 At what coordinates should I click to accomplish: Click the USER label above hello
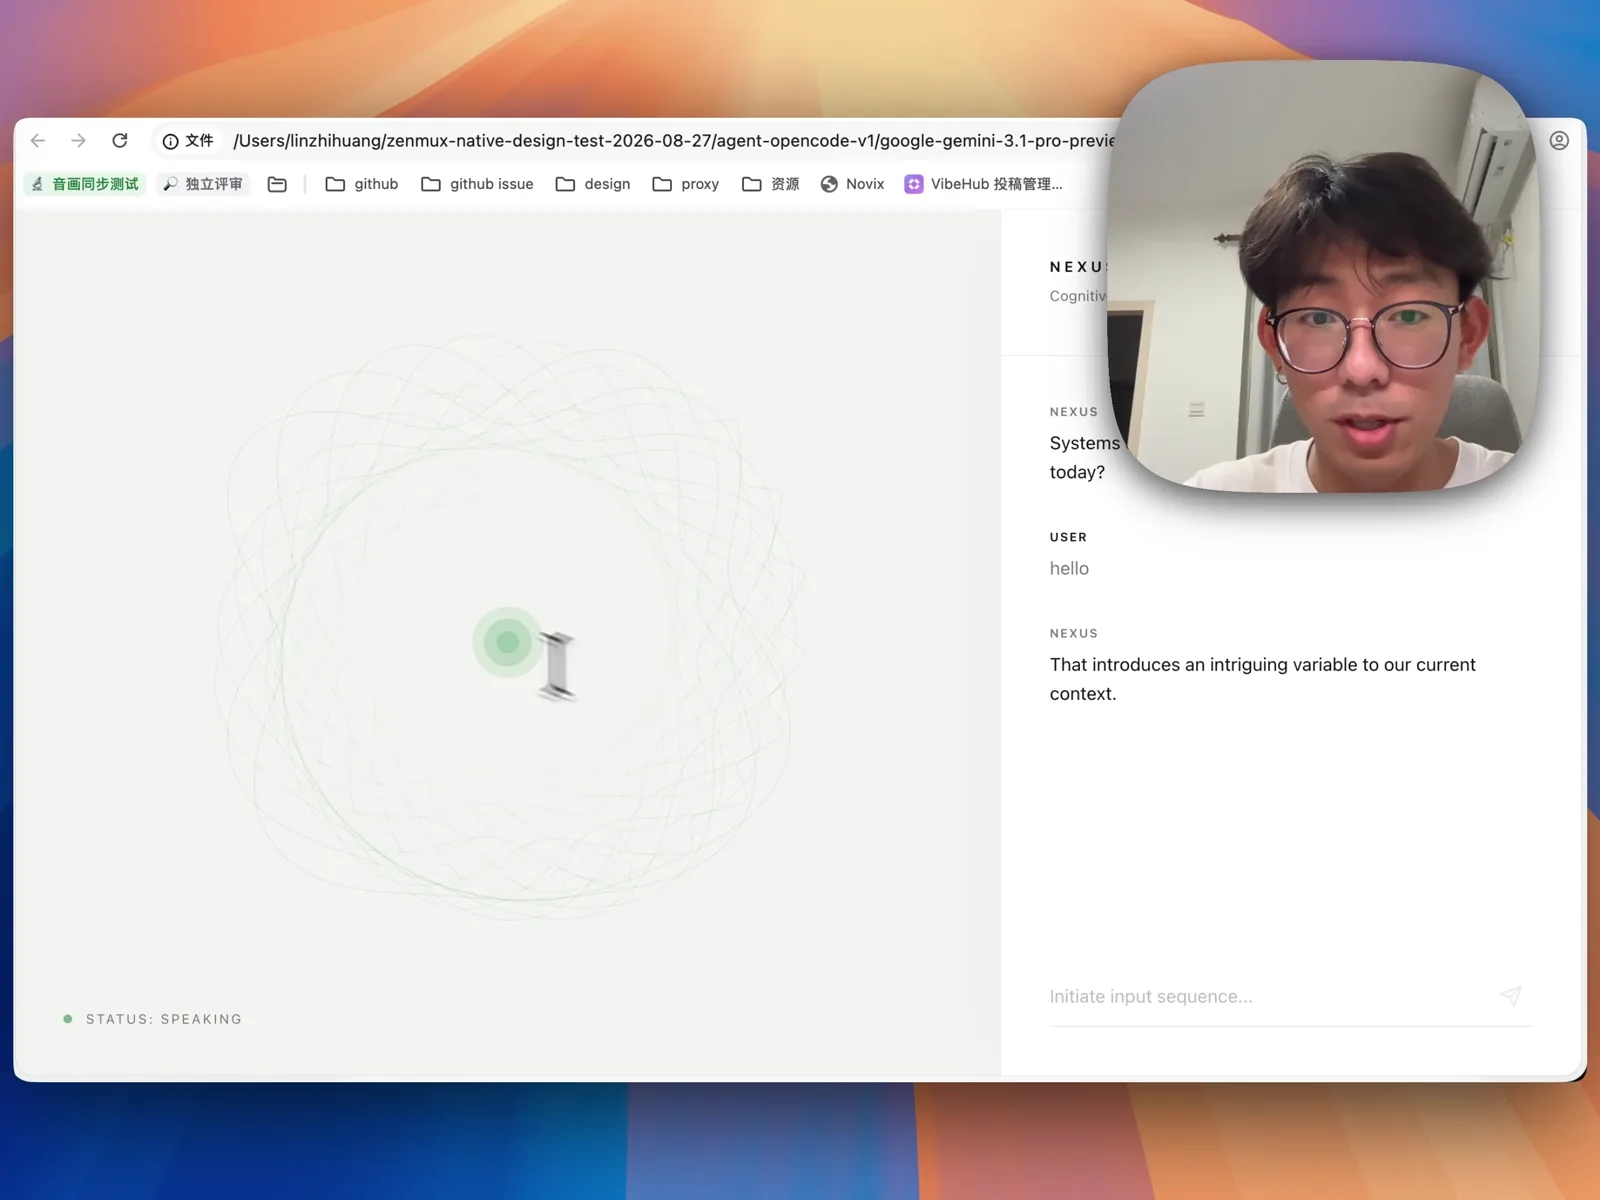pyautogui.click(x=1068, y=537)
